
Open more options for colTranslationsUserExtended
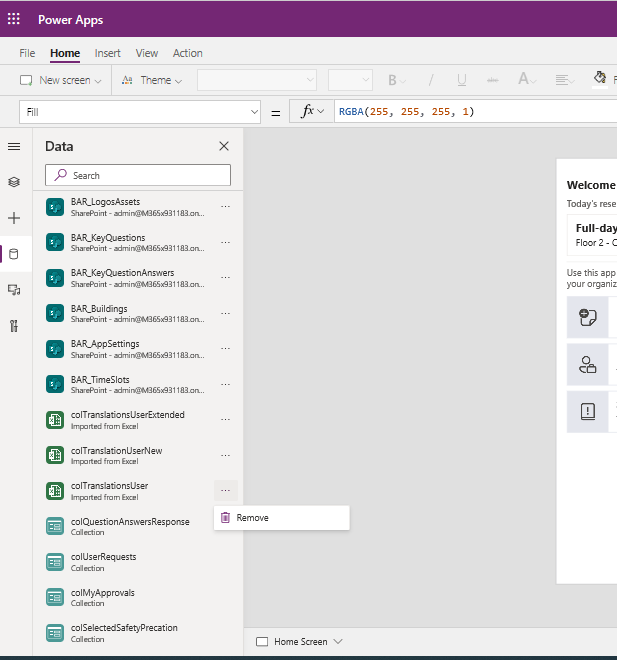pos(226,420)
